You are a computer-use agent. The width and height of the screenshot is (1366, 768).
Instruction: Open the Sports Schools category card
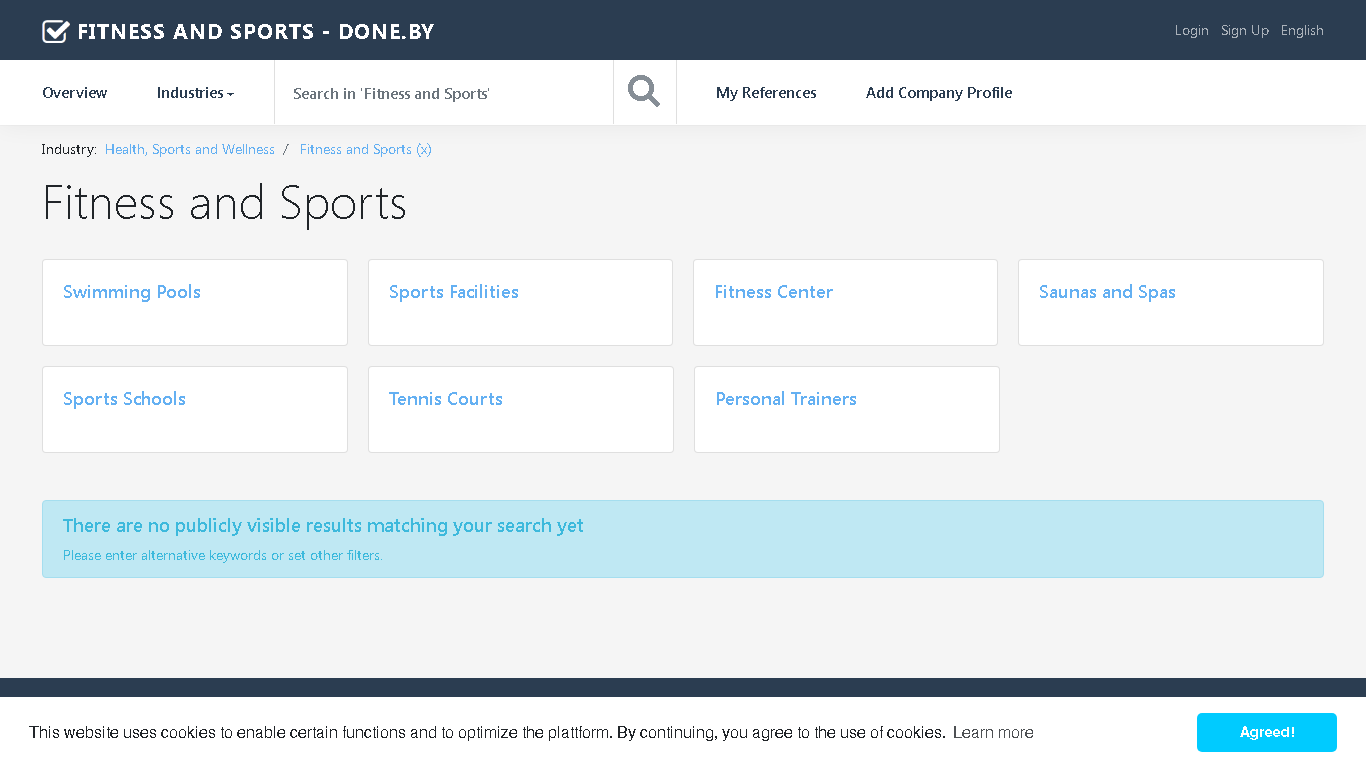pyautogui.click(x=195, y=409)
